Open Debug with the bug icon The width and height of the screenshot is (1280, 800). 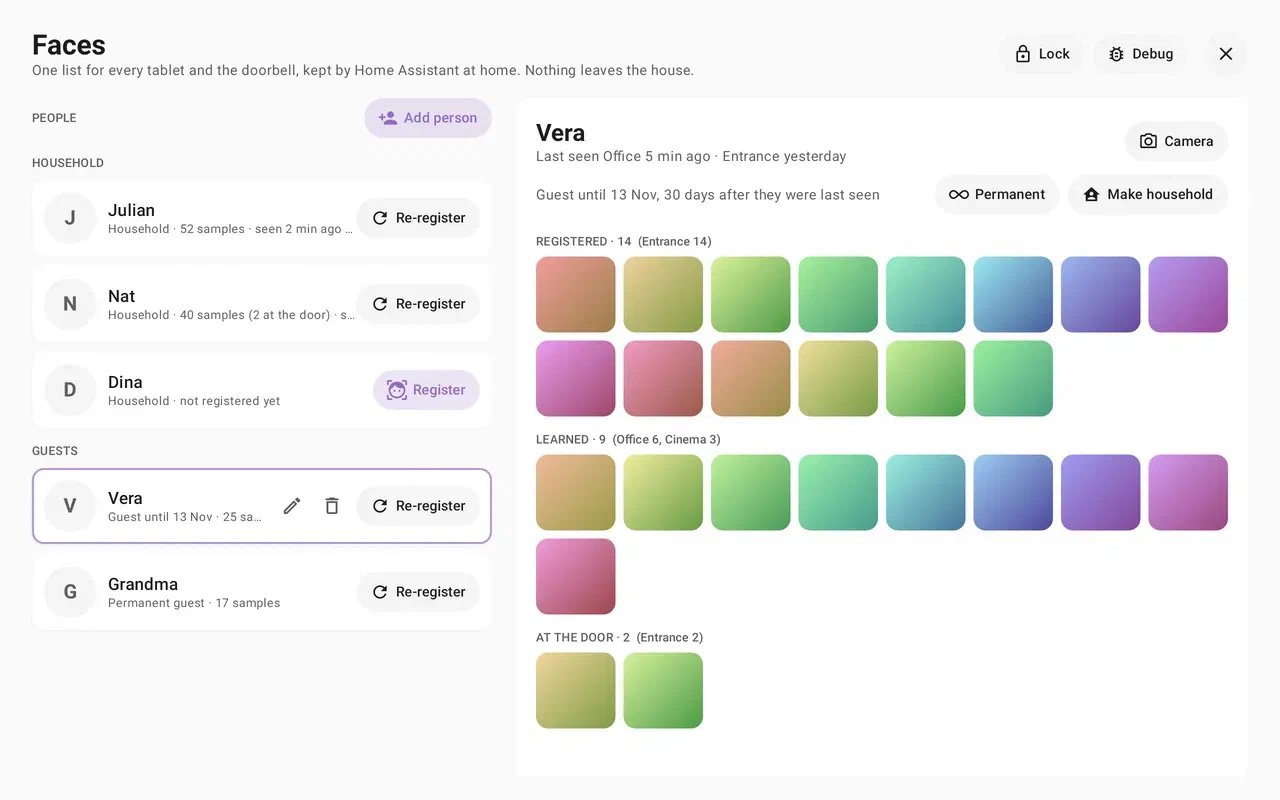[1141, 54]
